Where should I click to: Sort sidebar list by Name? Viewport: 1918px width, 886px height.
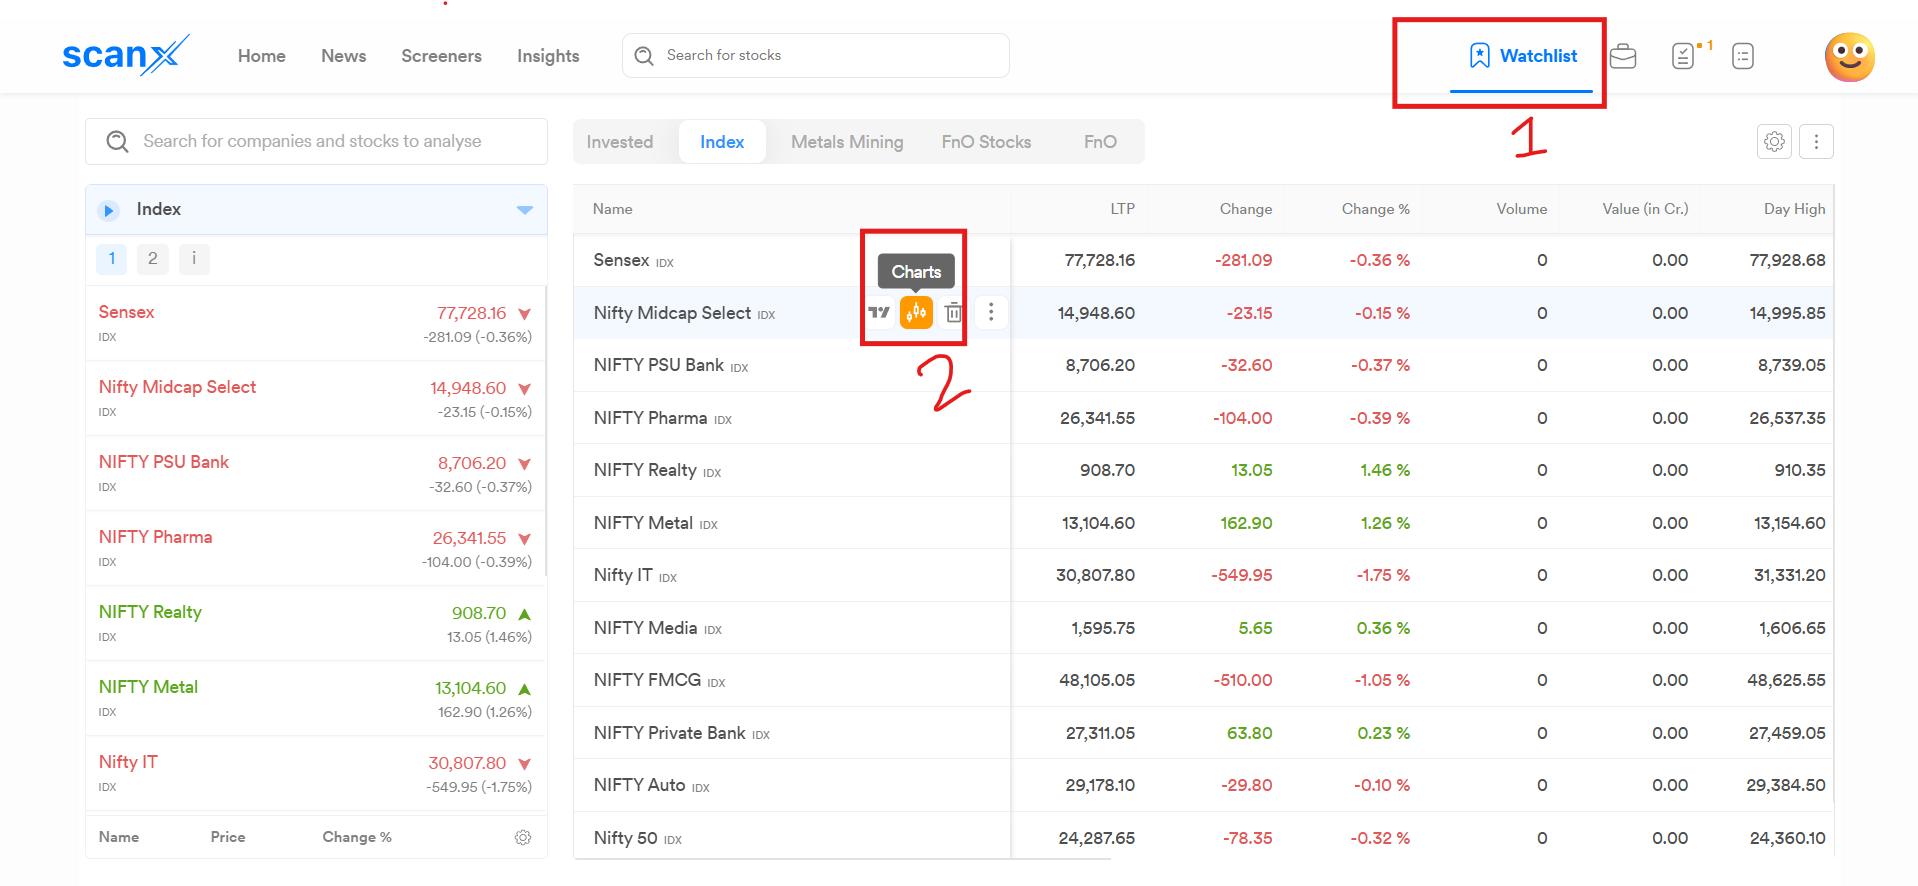[119, 837]
